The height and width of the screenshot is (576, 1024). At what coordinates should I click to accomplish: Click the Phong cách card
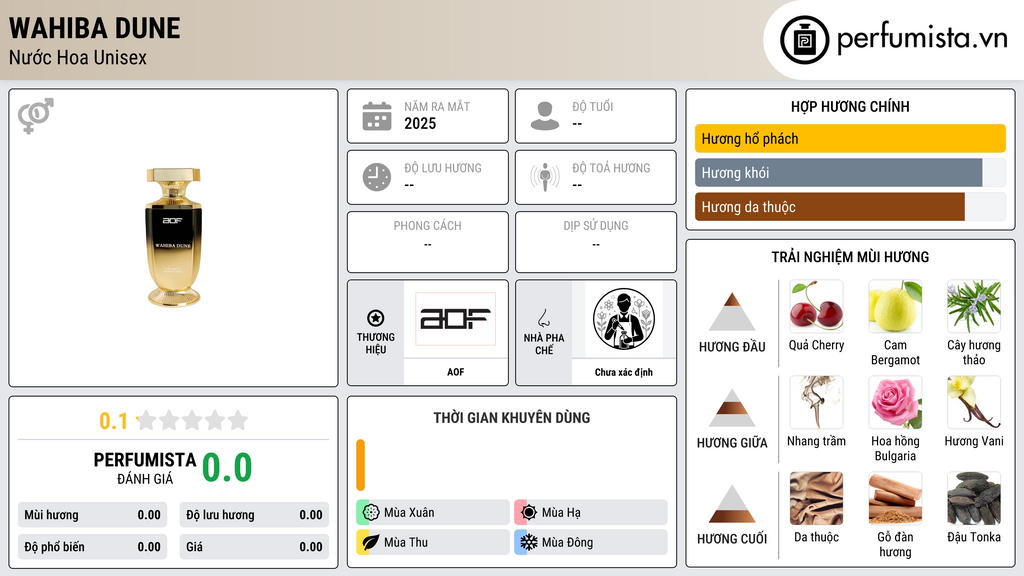click(x=428, y=242)
